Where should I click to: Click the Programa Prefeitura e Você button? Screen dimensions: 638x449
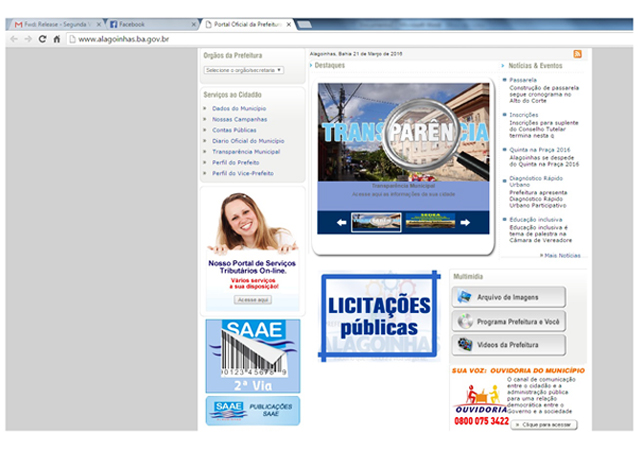point(508,321)
